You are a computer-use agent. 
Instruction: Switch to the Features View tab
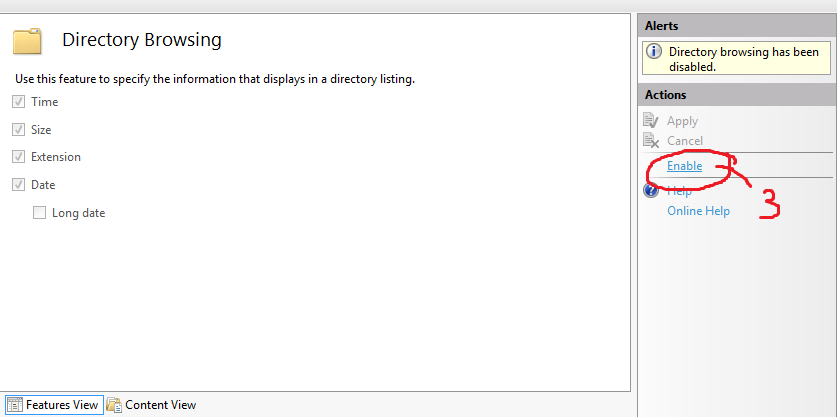pos(54,405)
